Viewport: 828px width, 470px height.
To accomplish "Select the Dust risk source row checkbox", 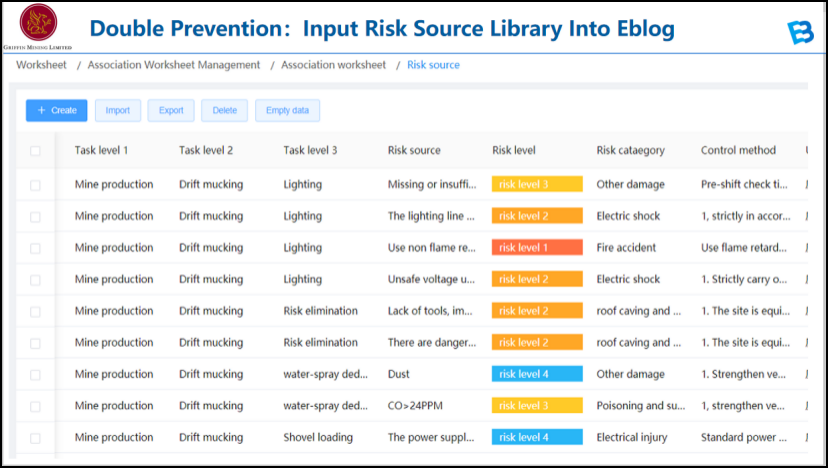I will coord(36,375).
